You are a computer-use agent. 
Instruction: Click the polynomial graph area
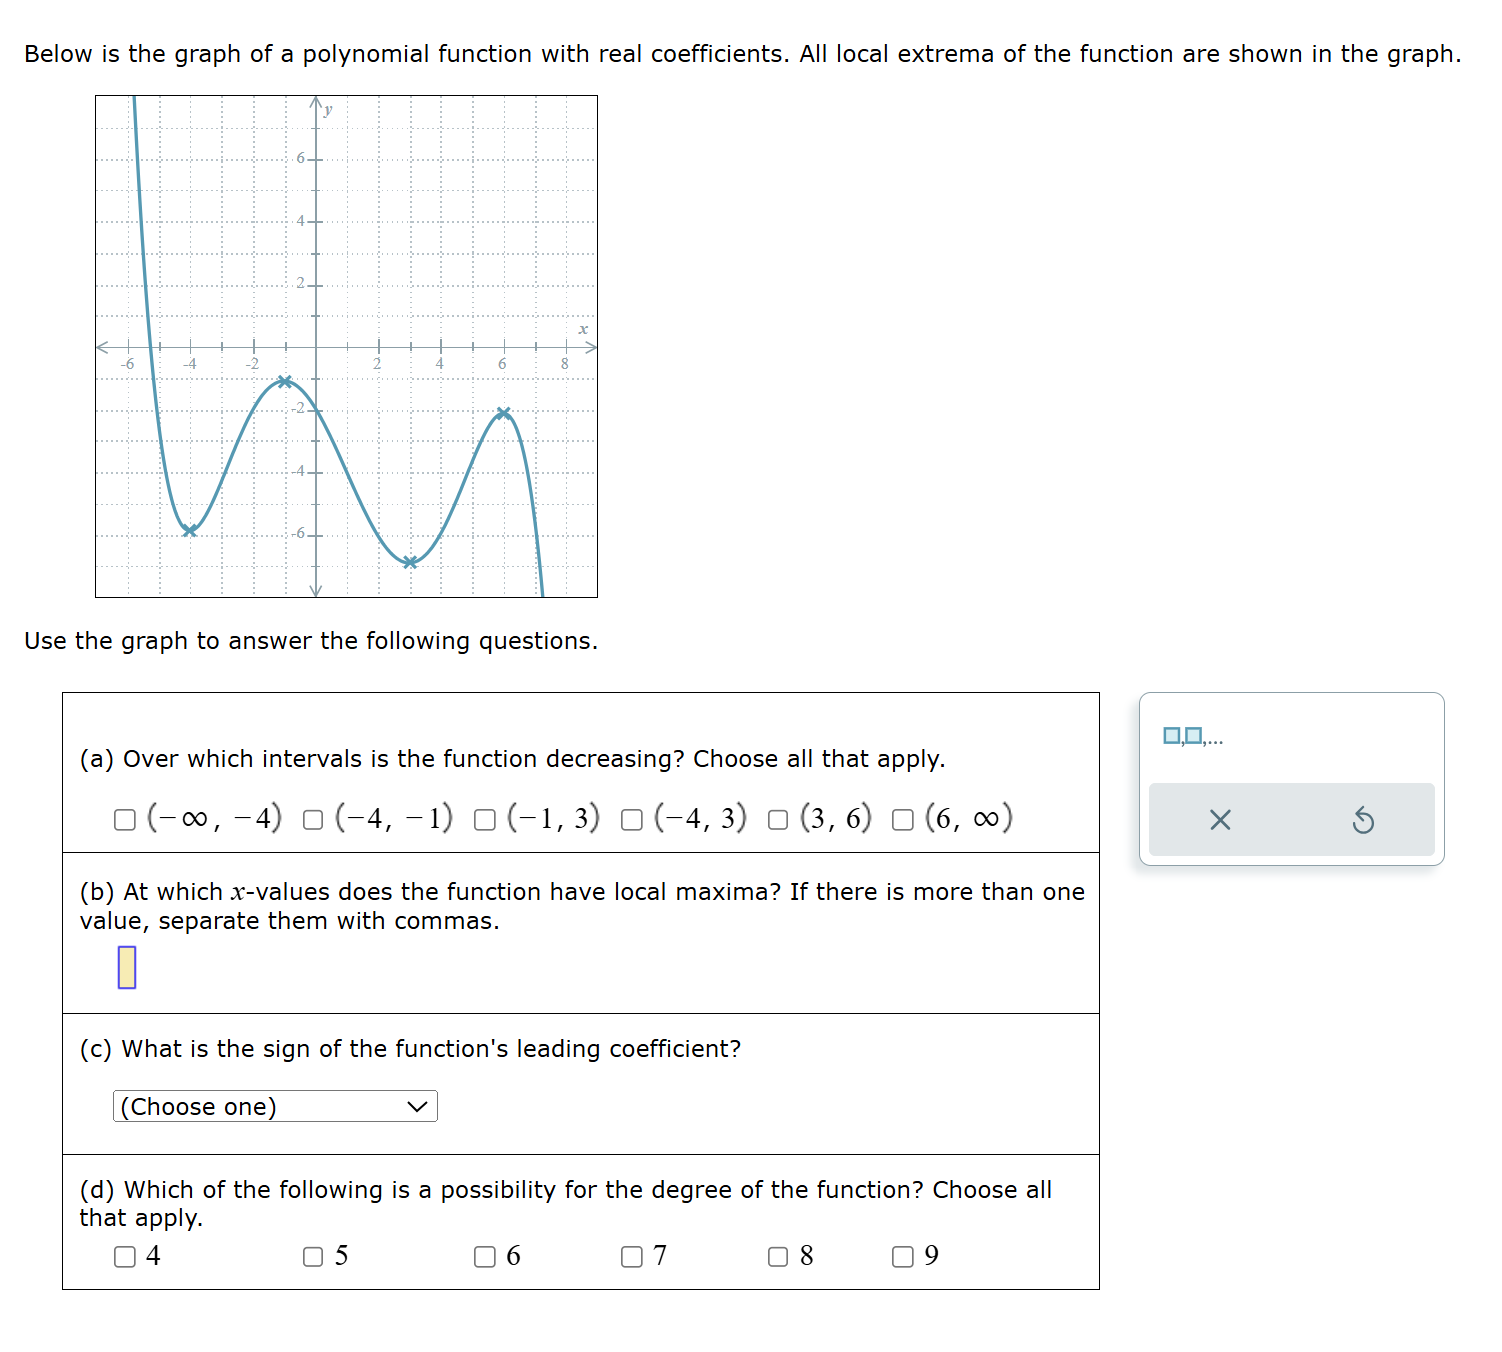click(x=345, y=345)
